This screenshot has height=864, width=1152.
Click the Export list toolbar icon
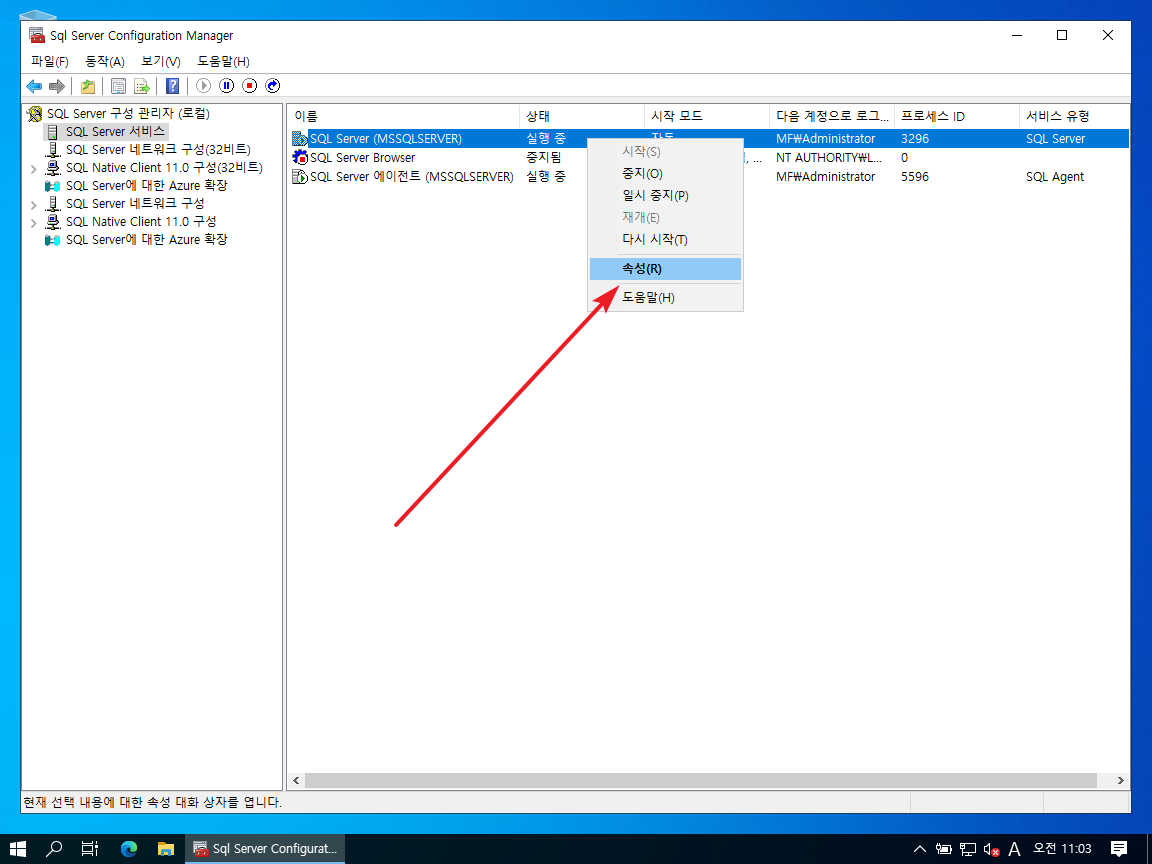[142, 86]
